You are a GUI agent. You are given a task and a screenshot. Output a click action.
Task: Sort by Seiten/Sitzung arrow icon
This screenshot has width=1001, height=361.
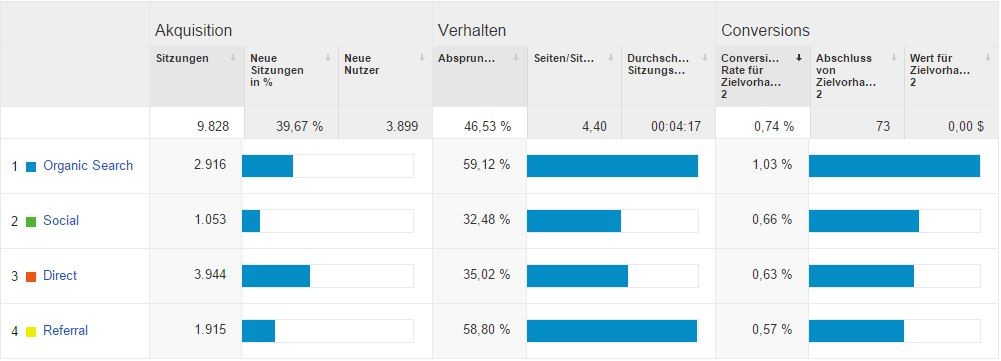pos(611,58)
